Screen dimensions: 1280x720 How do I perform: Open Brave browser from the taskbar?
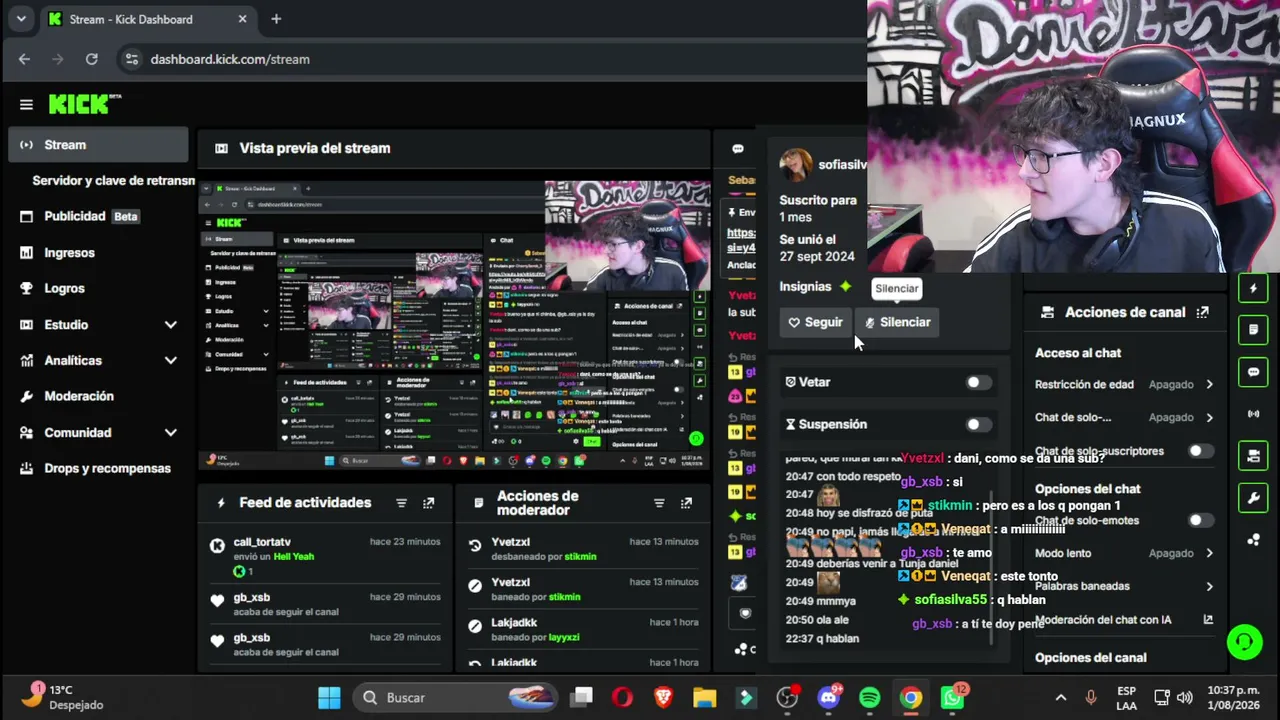[x=663, y=697]
